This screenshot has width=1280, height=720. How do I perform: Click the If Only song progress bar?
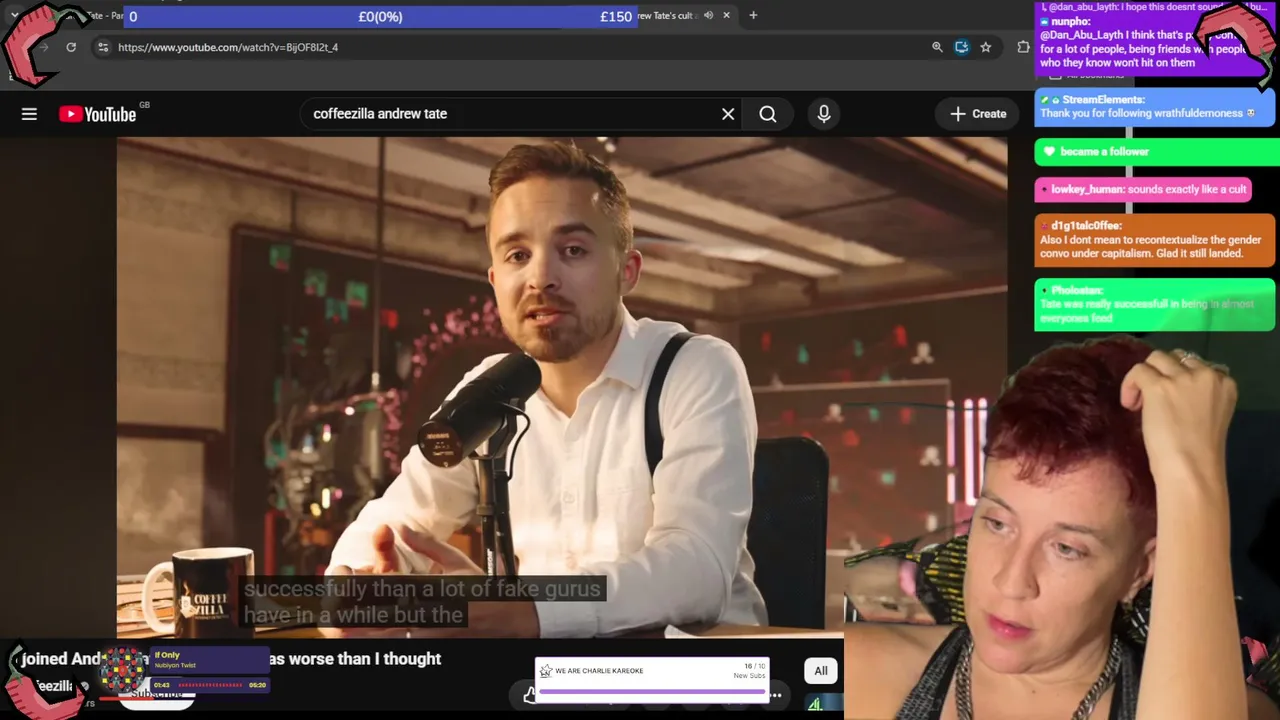tap(211, 685)
